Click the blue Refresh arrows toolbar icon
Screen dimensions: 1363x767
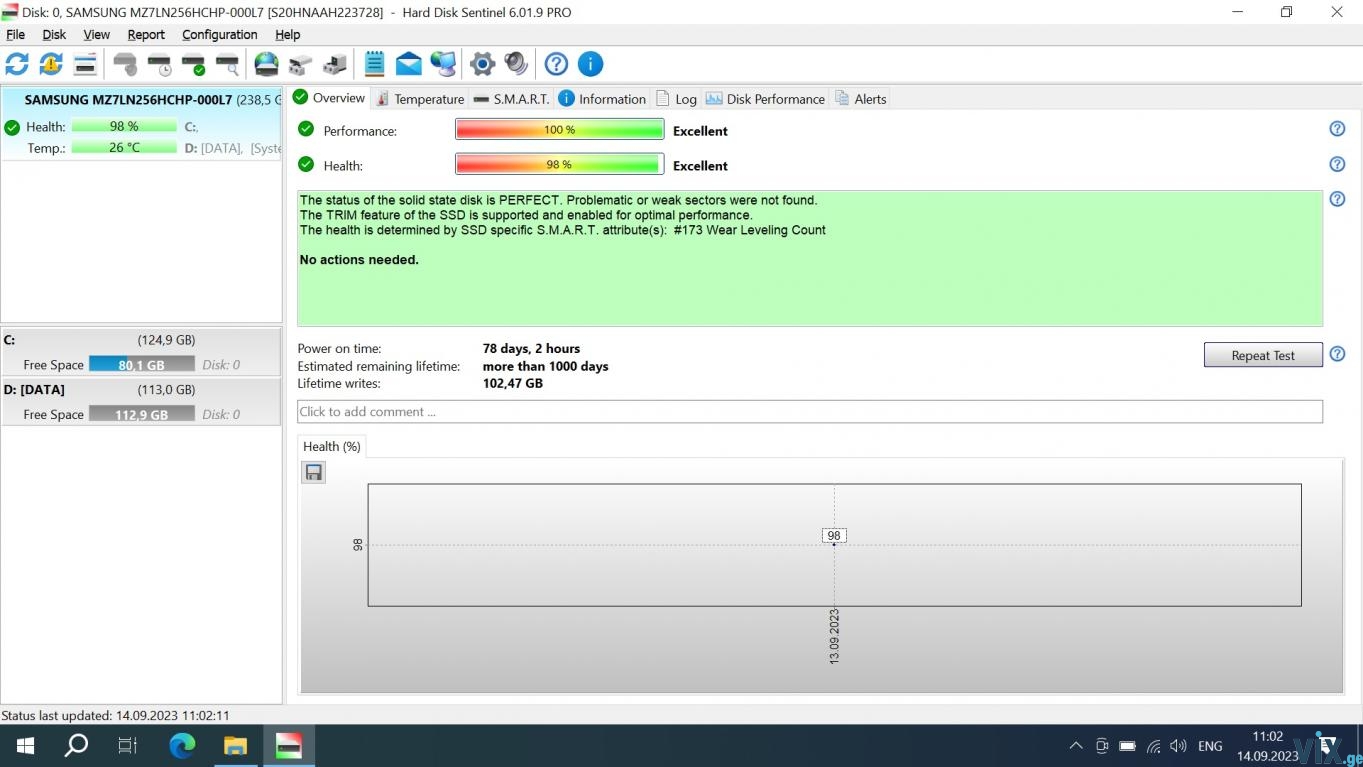click(x=17, y=64)
